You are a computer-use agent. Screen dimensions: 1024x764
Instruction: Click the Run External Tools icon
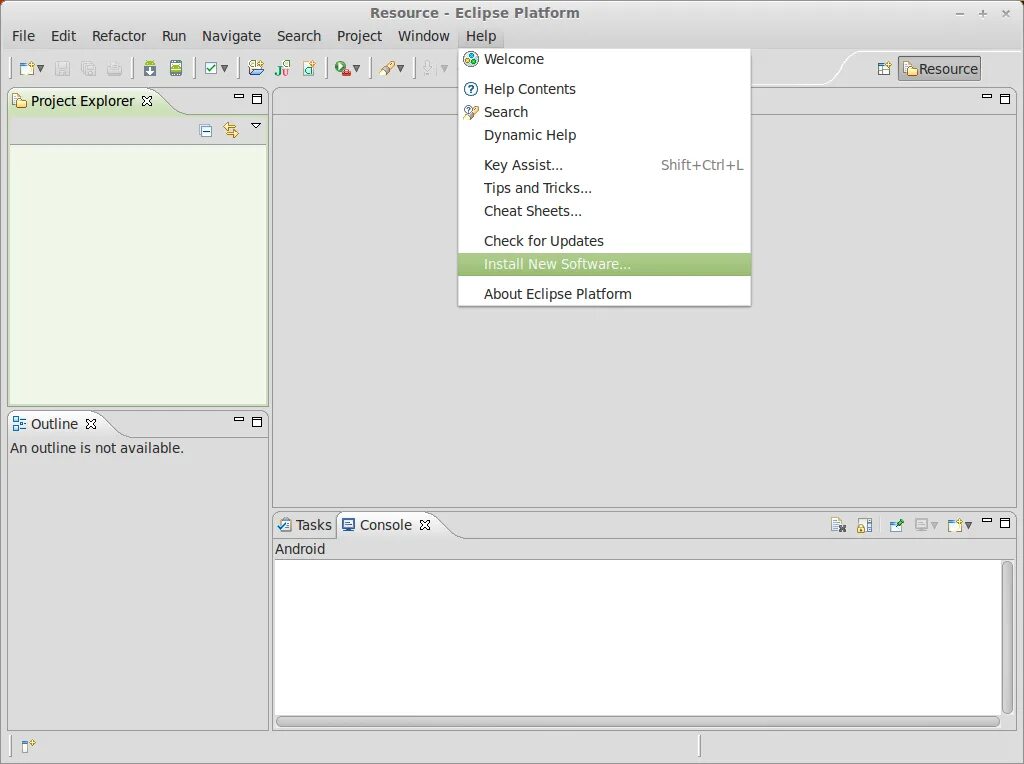(x=342, y=68)
